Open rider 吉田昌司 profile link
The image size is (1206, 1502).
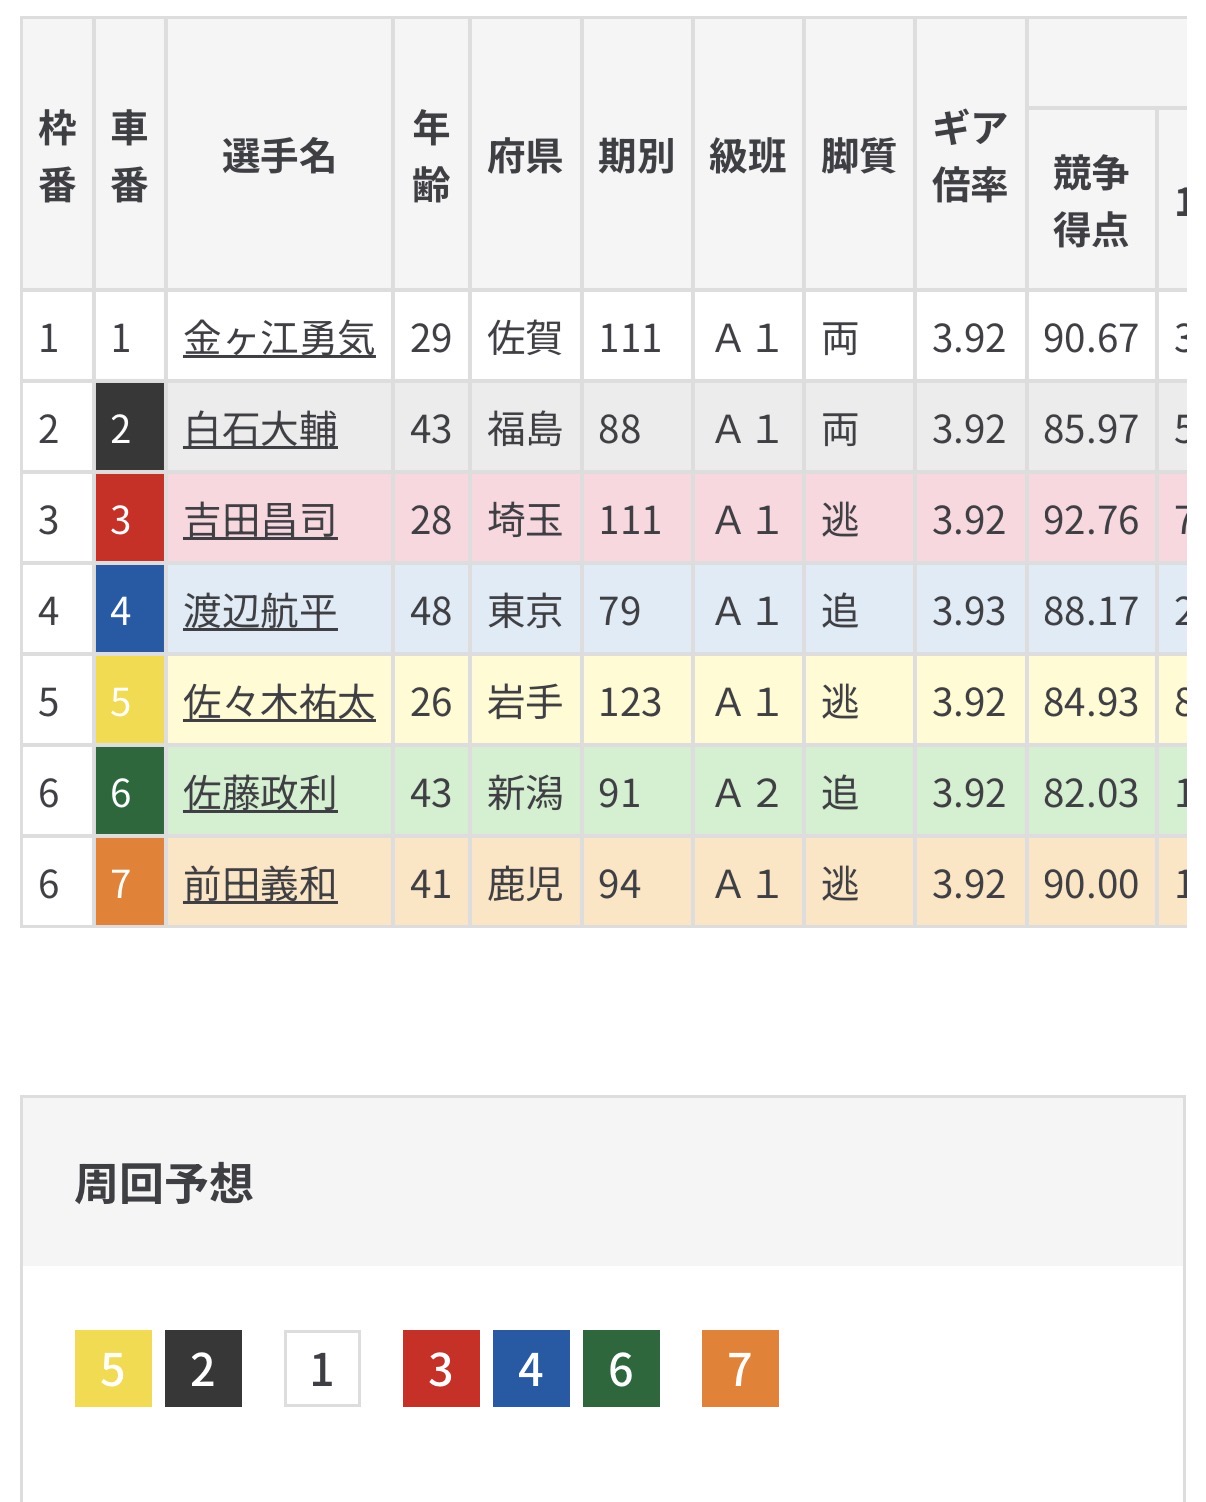click(260, 521)
